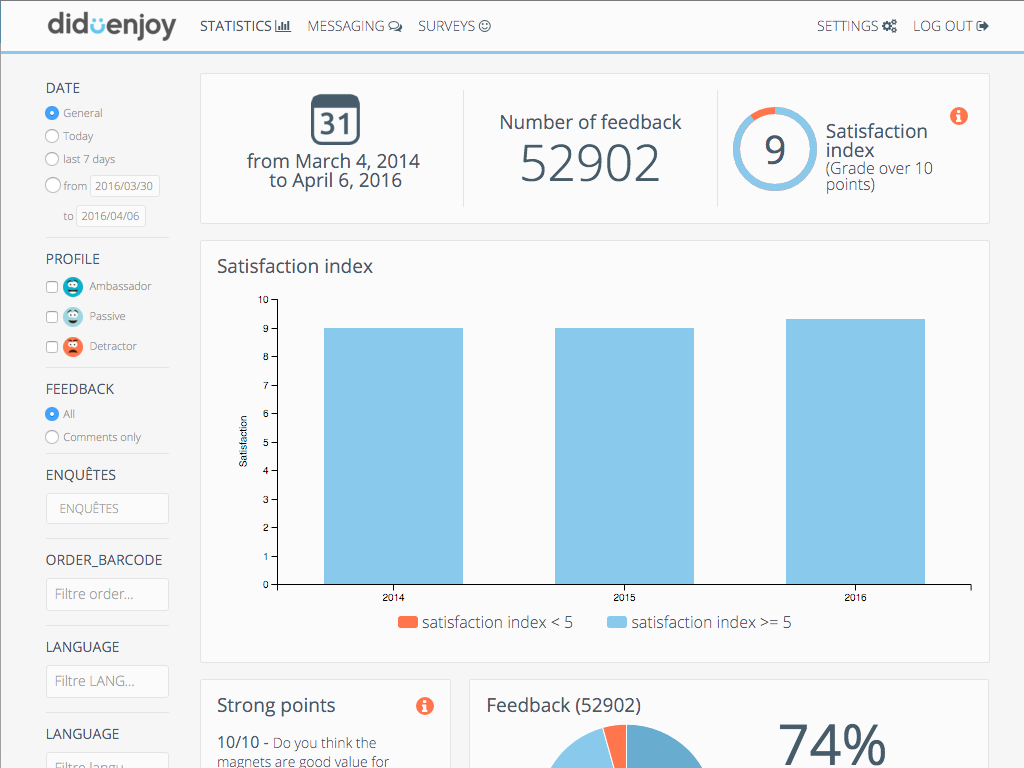
Task: Open Settings via the gears icon
Action: pyautogui.click(x=889, y=25)
